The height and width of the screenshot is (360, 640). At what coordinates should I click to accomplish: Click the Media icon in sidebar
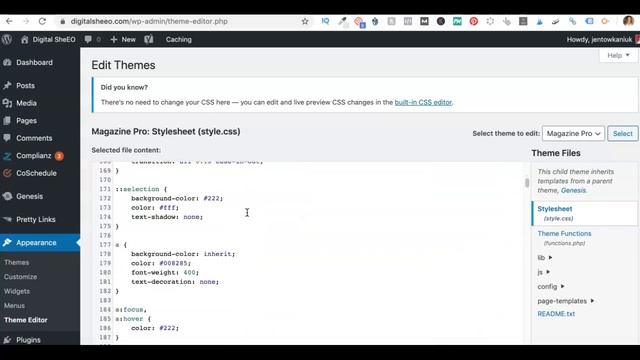(7, 103)
